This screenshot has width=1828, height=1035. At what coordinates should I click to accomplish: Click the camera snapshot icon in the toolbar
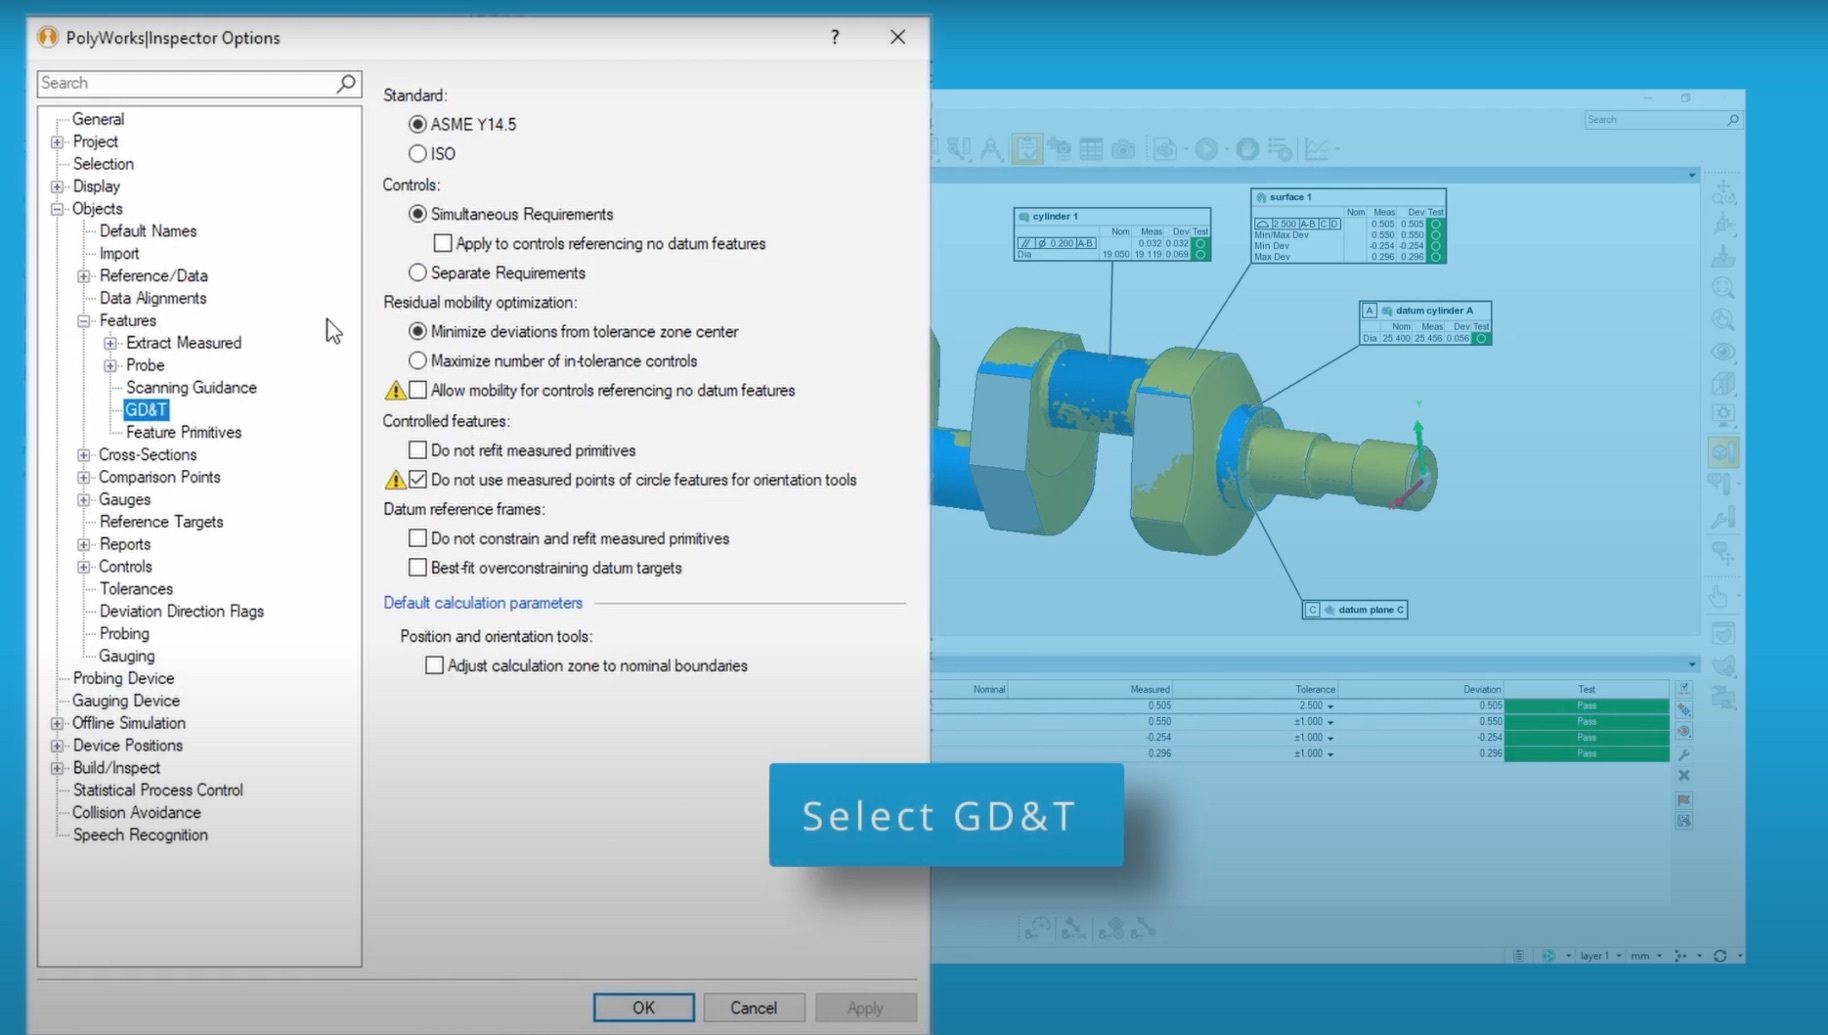pyautogui.click(x=1123, y=150)
